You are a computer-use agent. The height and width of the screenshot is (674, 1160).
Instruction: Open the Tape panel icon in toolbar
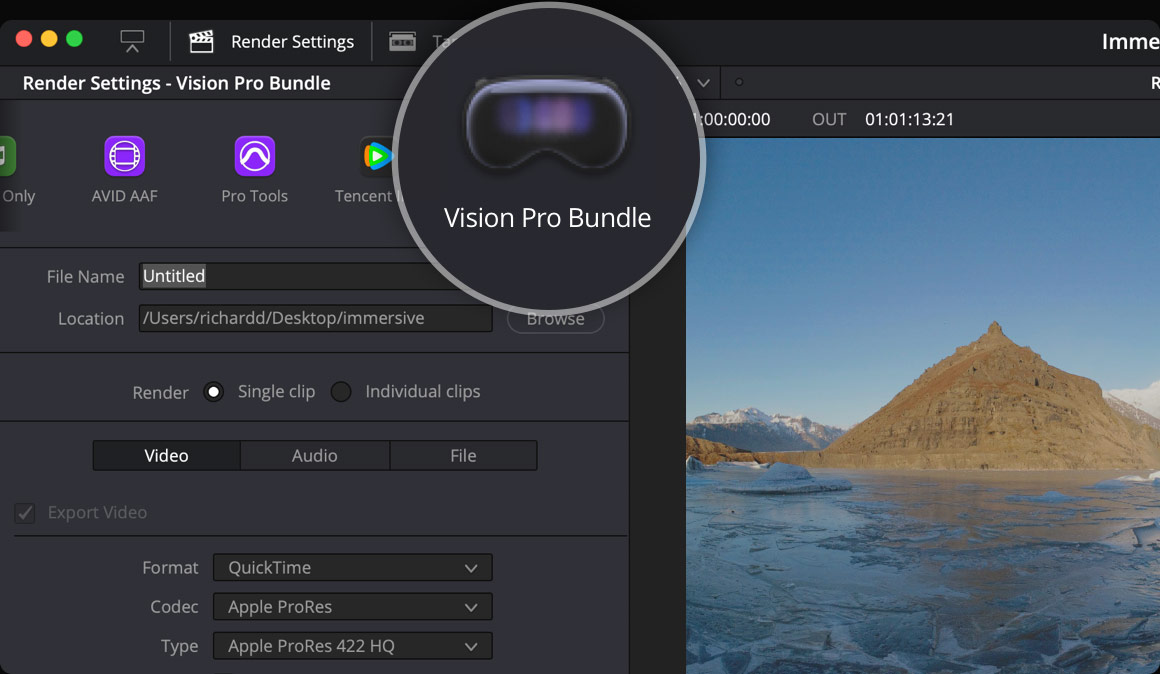(402, 41)
